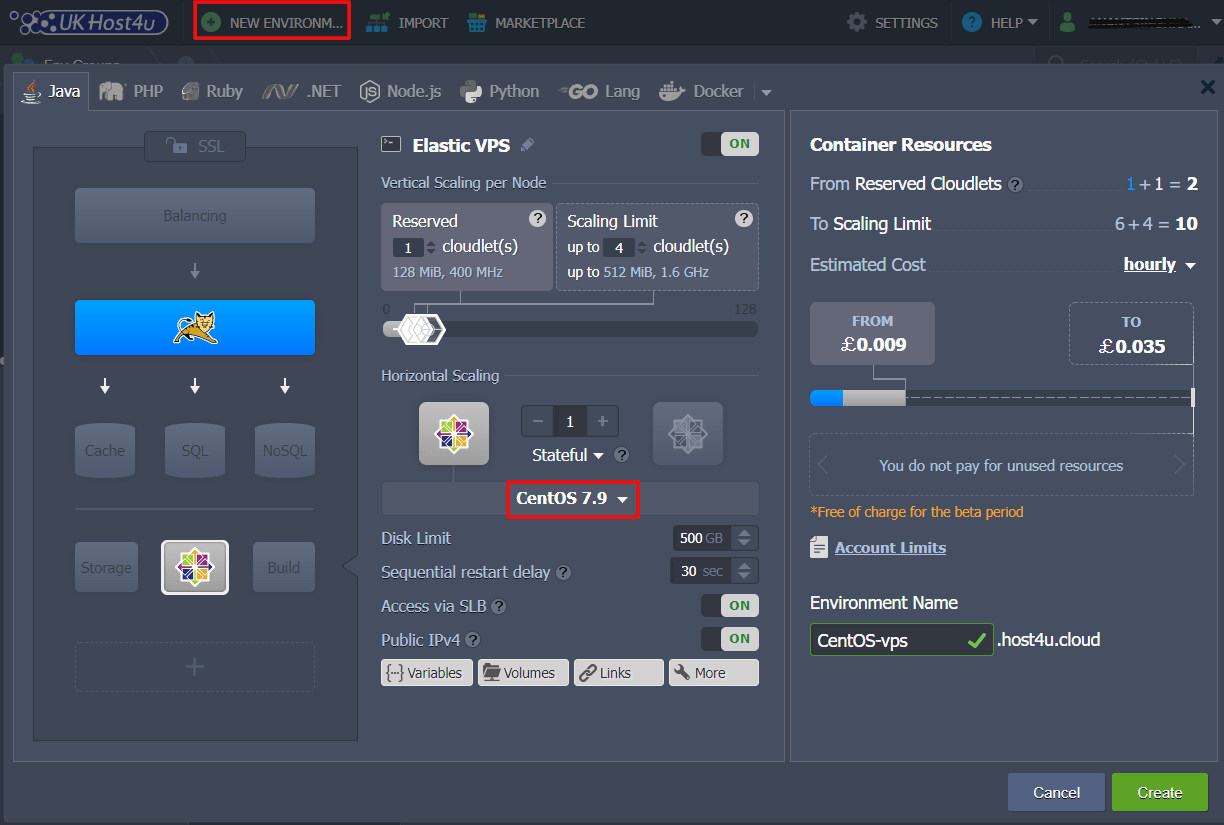Open the CentOS 7.9 version dropdown
The height and width of the screenshot is (825, 1224).
click(x=572, y=498)
